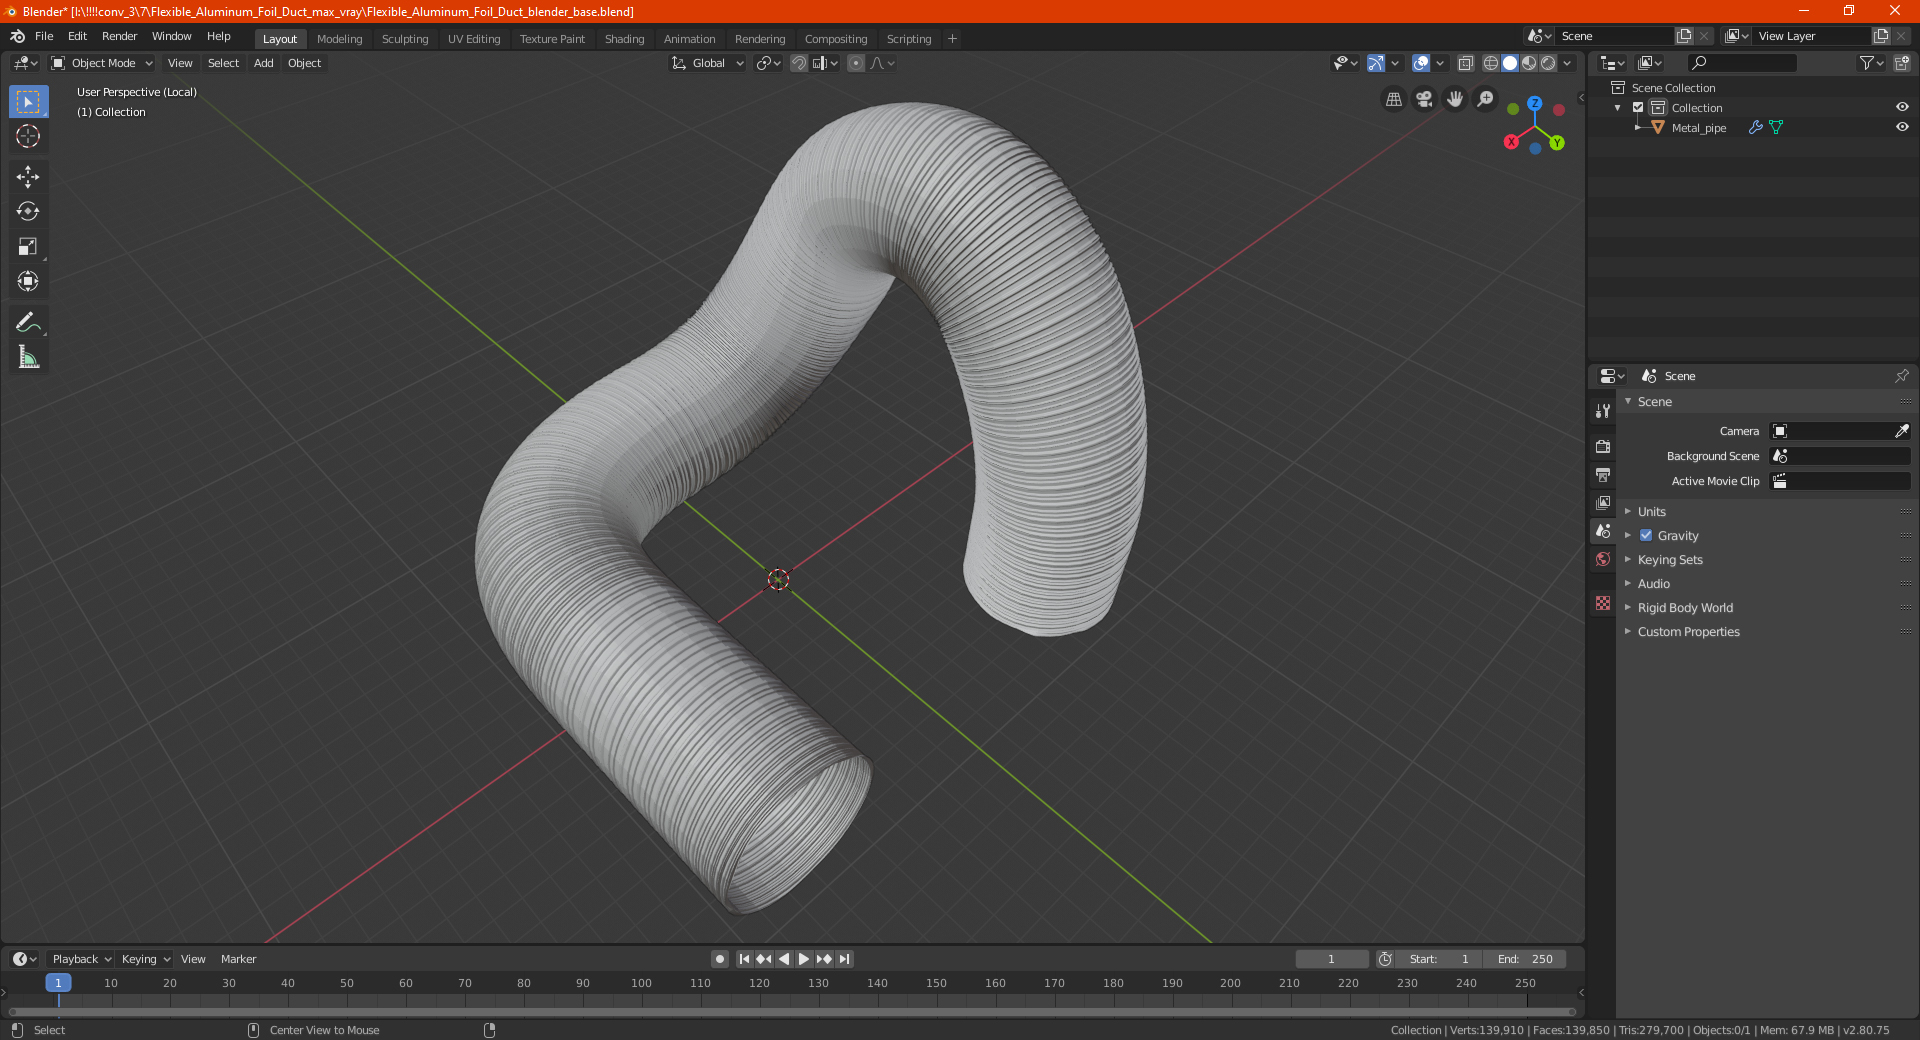
Task: Switch orthographic/perspective grid icon
Action: 1393,99
